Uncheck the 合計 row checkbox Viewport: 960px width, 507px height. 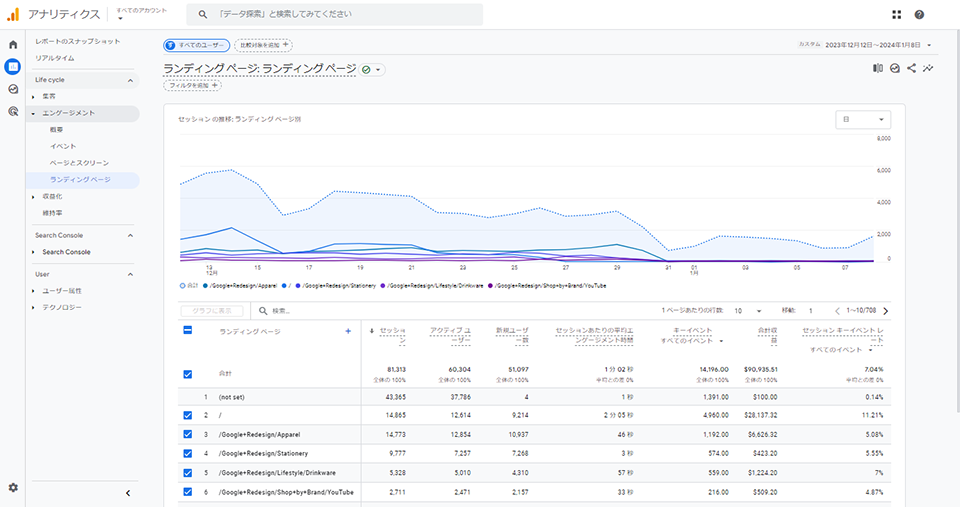click(187, 374)
